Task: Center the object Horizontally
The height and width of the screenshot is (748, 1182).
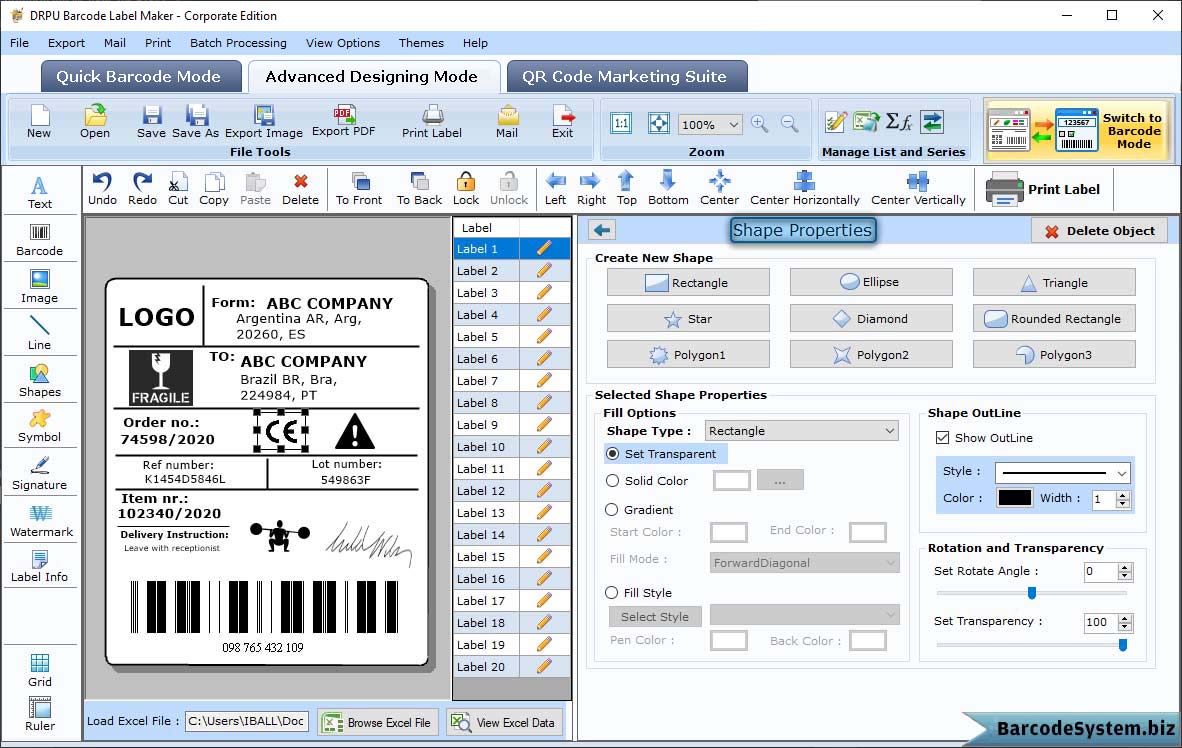Action: click(x=804, y=189)
